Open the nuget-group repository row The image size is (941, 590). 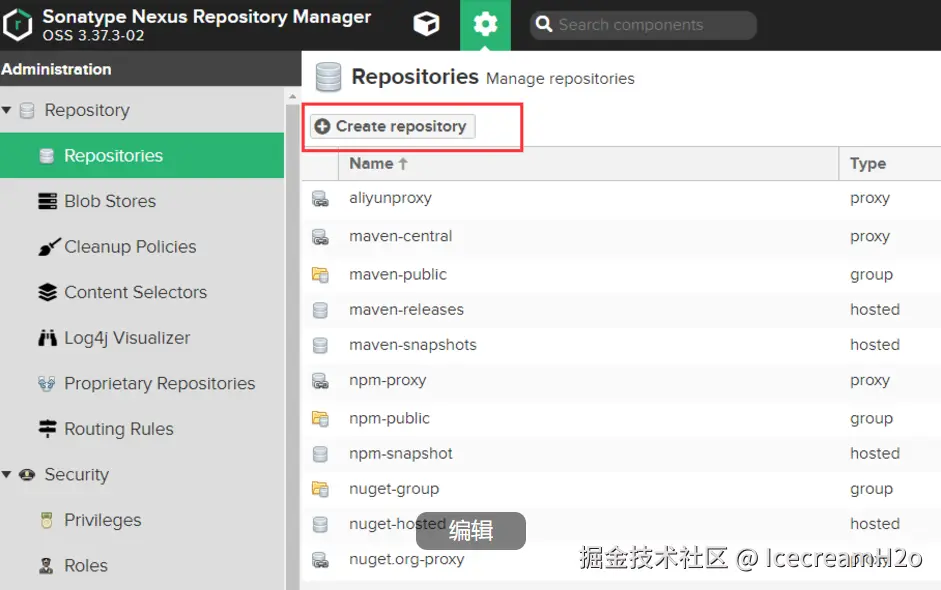pyautogui.click(x=621, y=489)
